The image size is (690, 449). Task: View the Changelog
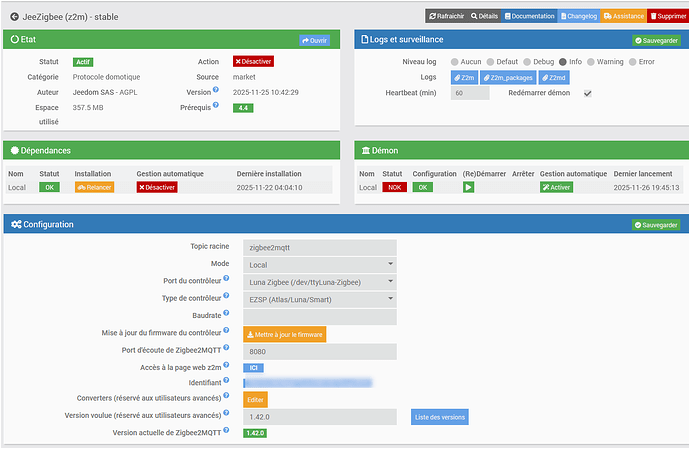pyautogui.click(x=579, y=16)
